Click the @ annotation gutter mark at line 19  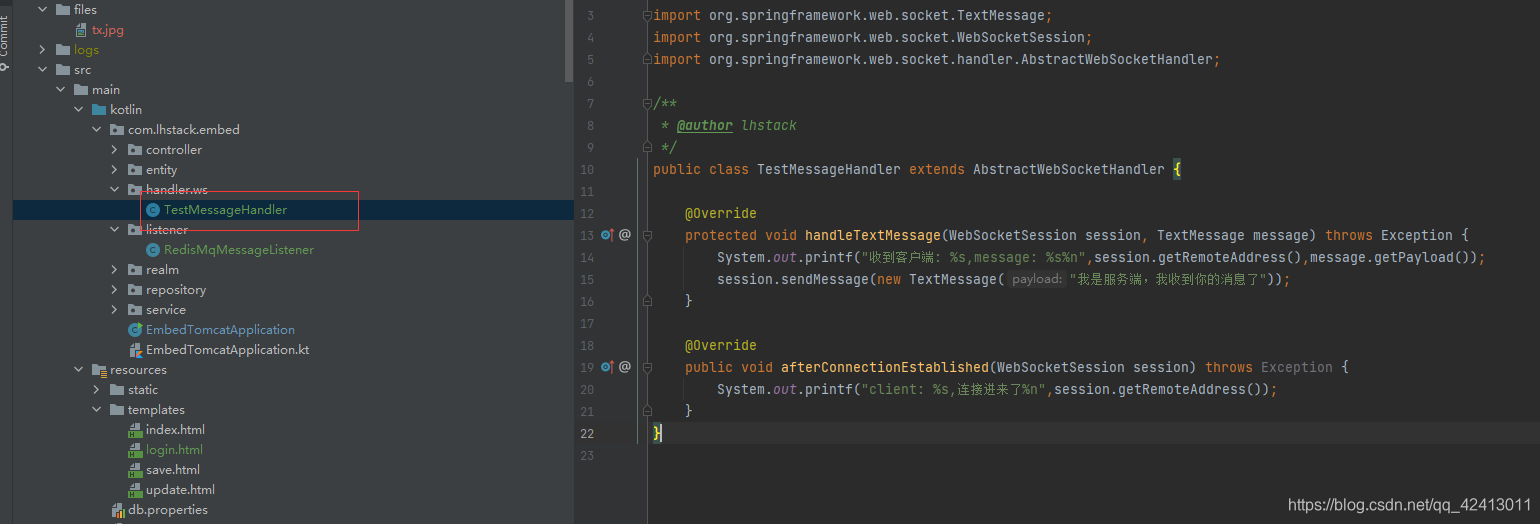click(x=625, y=367)
